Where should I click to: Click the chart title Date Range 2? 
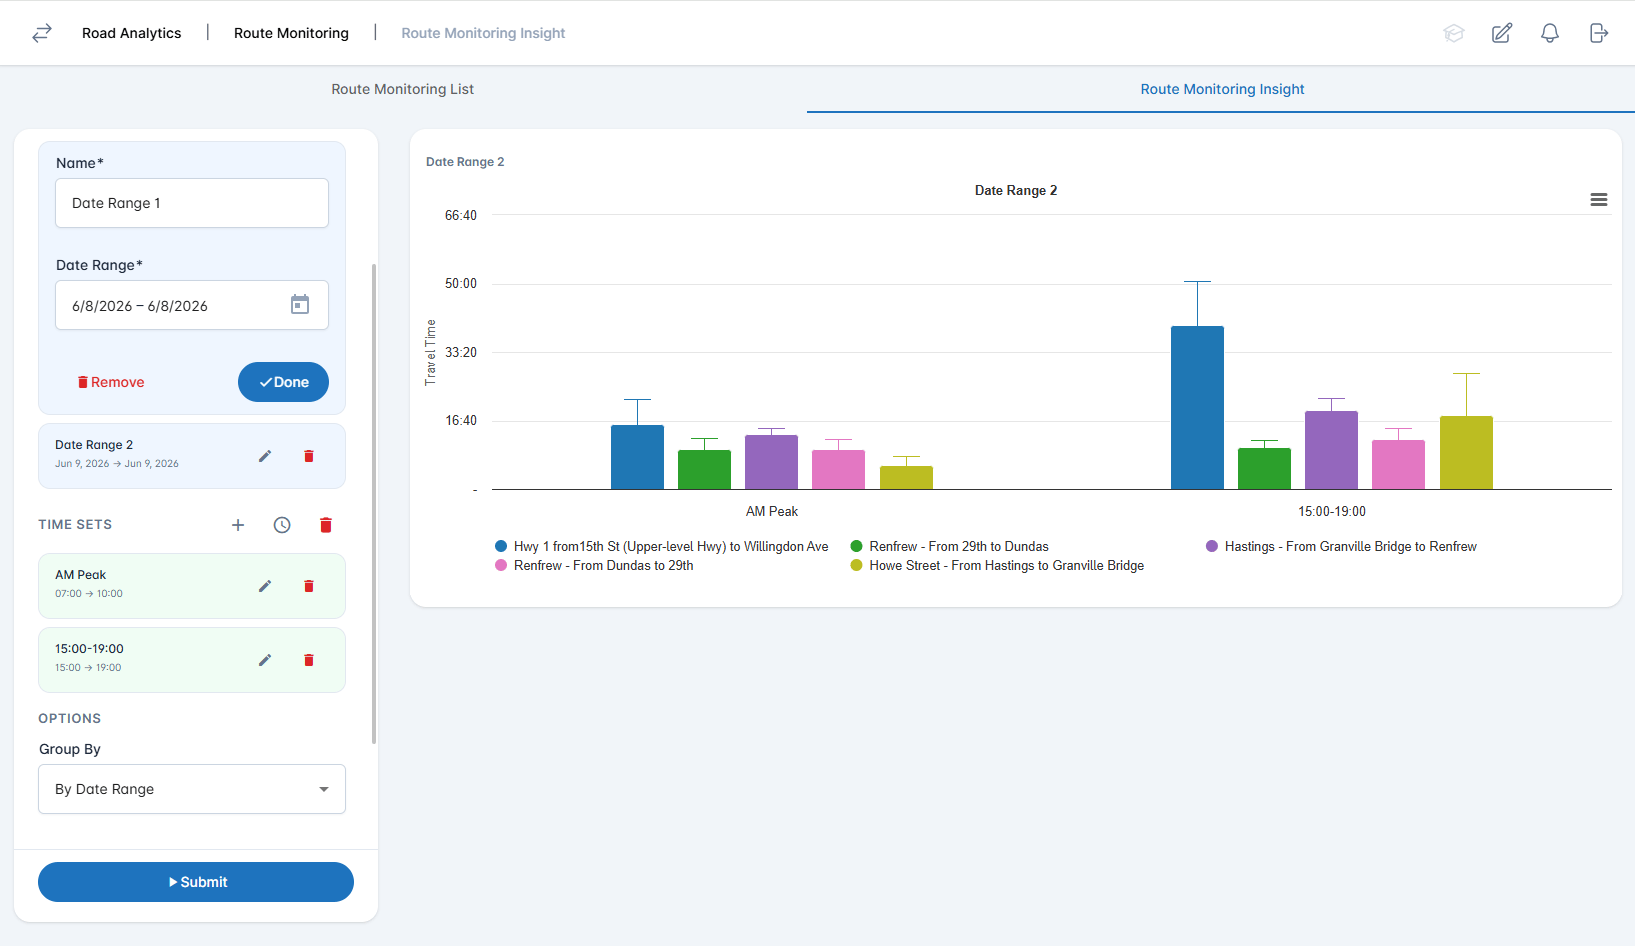pyautogui.click(x=1016, y=190)
